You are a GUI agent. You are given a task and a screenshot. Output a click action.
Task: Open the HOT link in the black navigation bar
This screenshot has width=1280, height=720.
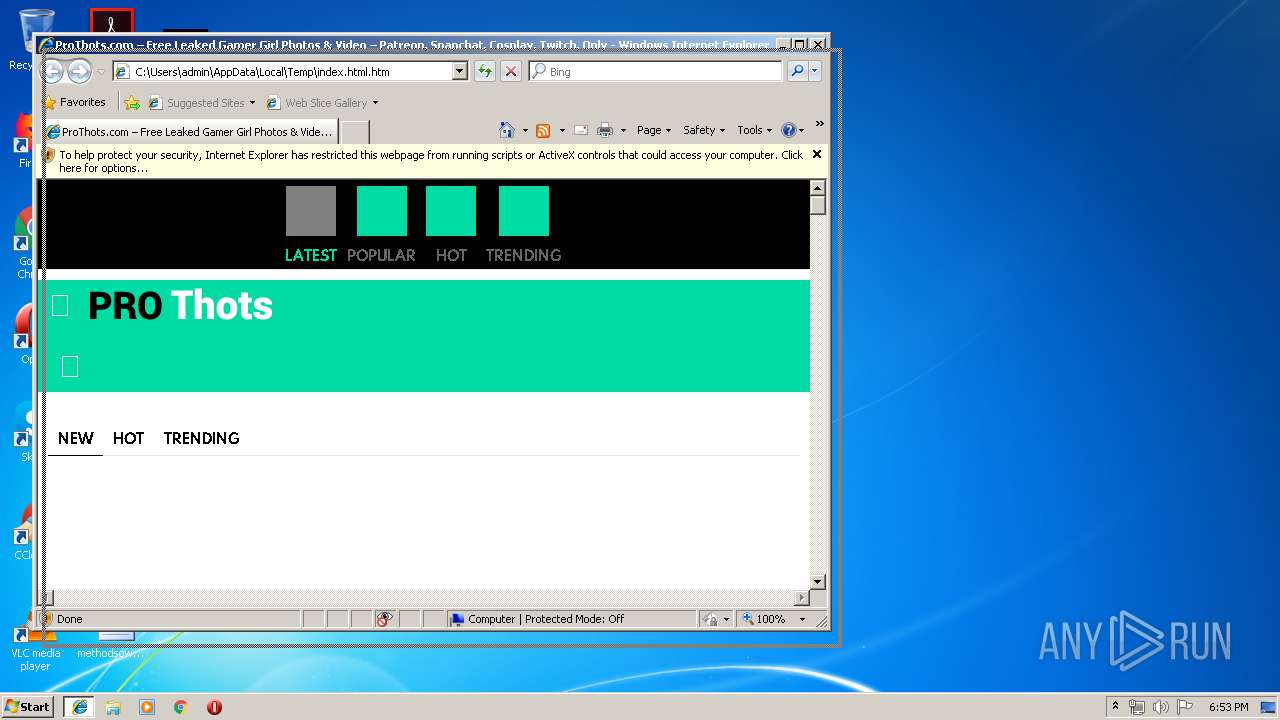click(x=451, y=255)
